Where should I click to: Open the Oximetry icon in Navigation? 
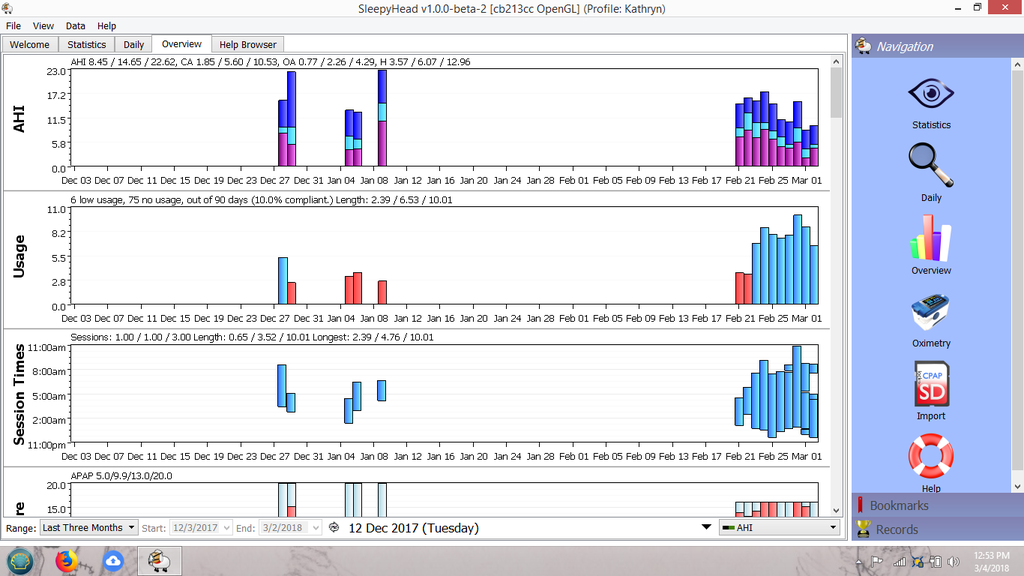[x=931, y=312]
